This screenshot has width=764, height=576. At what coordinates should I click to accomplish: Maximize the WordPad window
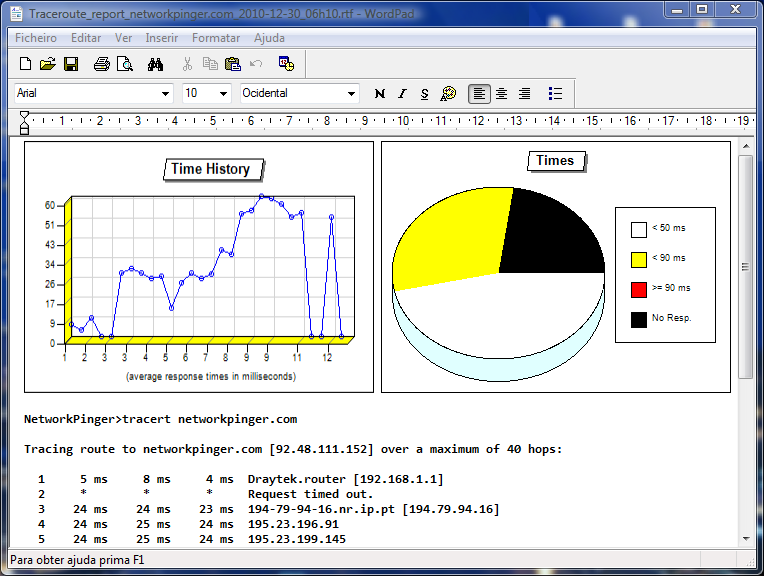pyautogui.click(x=702, y=10)
